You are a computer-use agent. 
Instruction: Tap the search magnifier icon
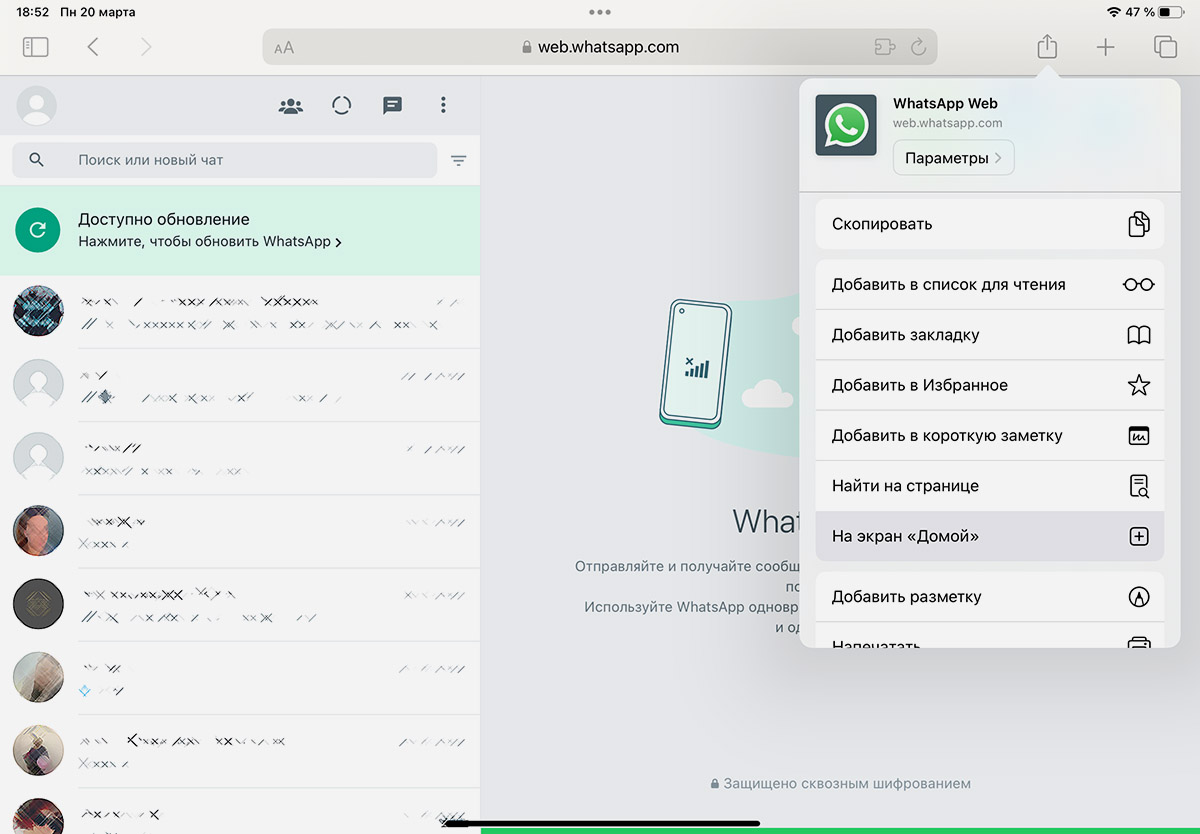point(37,160)
